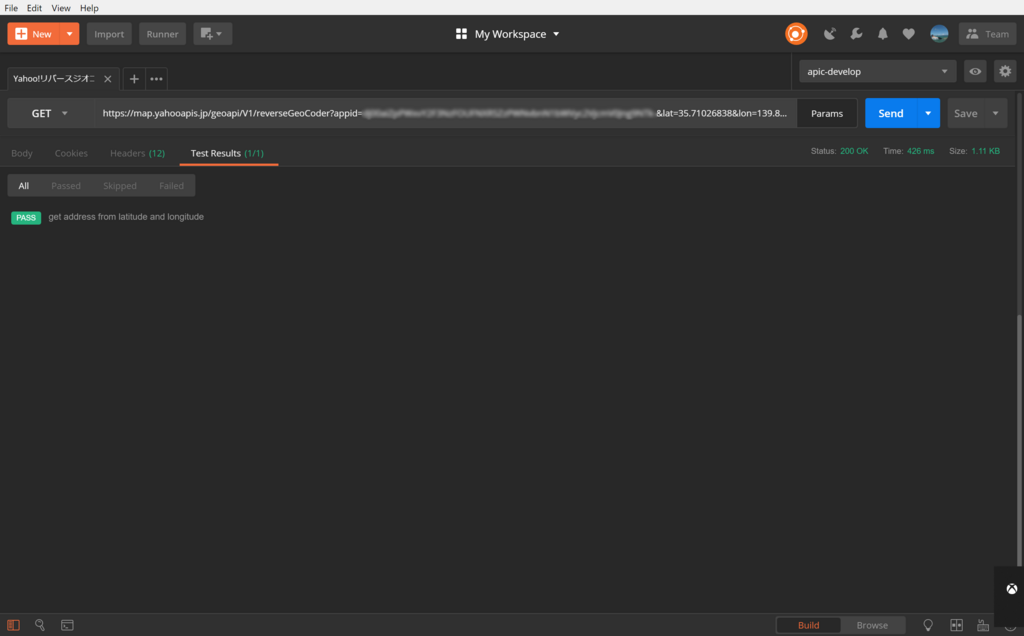
Task: Click the Params button
Action: pyautogui.click(x=827, y=113)
